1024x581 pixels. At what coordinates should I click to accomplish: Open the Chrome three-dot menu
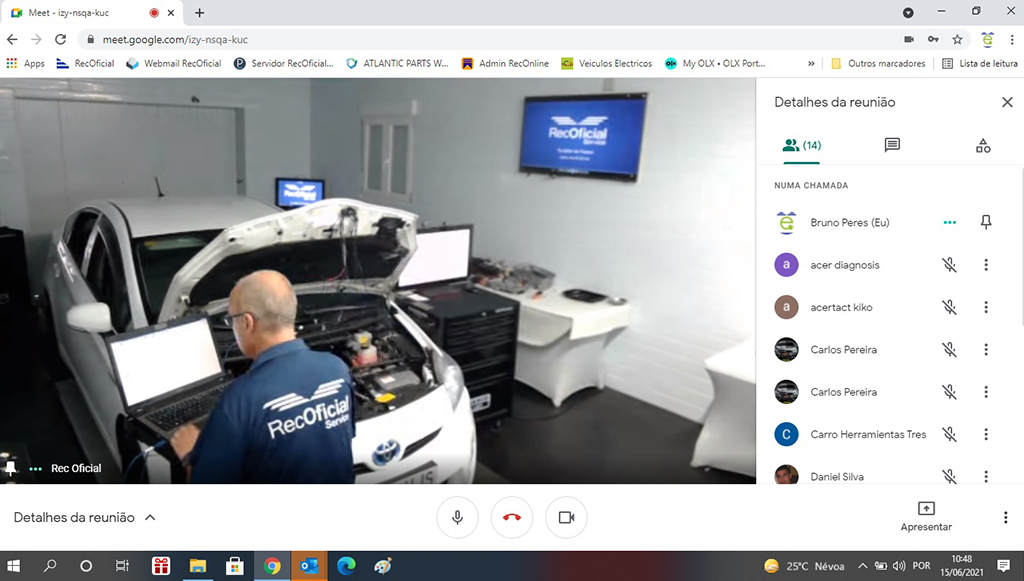(x=1011, y=39)
